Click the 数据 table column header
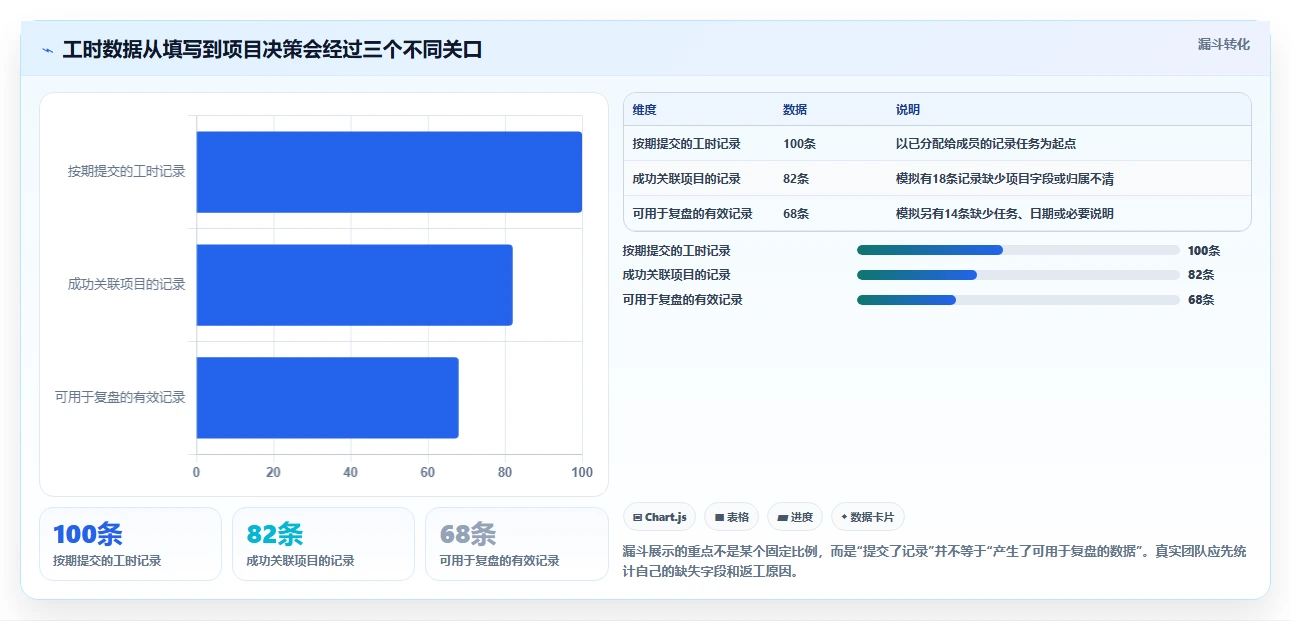The width and height of the screenshot is (1291, 621). pos(795,110)
